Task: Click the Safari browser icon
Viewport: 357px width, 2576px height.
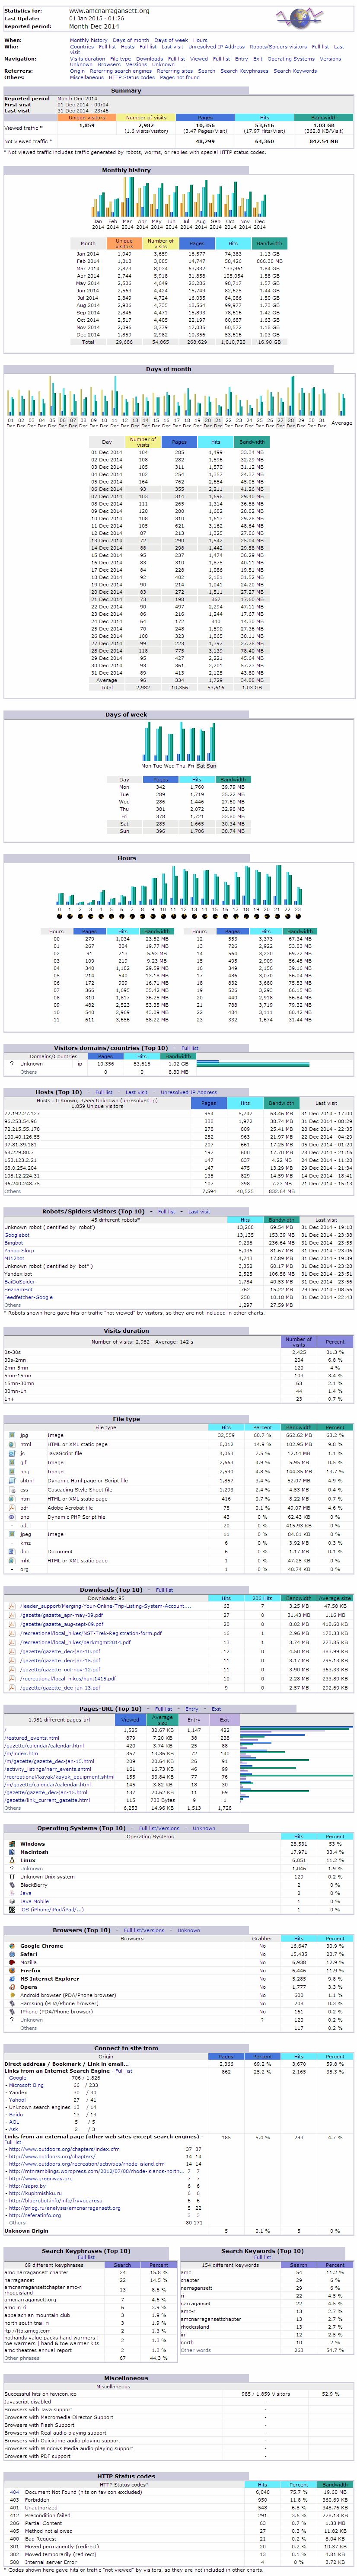Action: pyautogui.click(x=12, y=1954)
